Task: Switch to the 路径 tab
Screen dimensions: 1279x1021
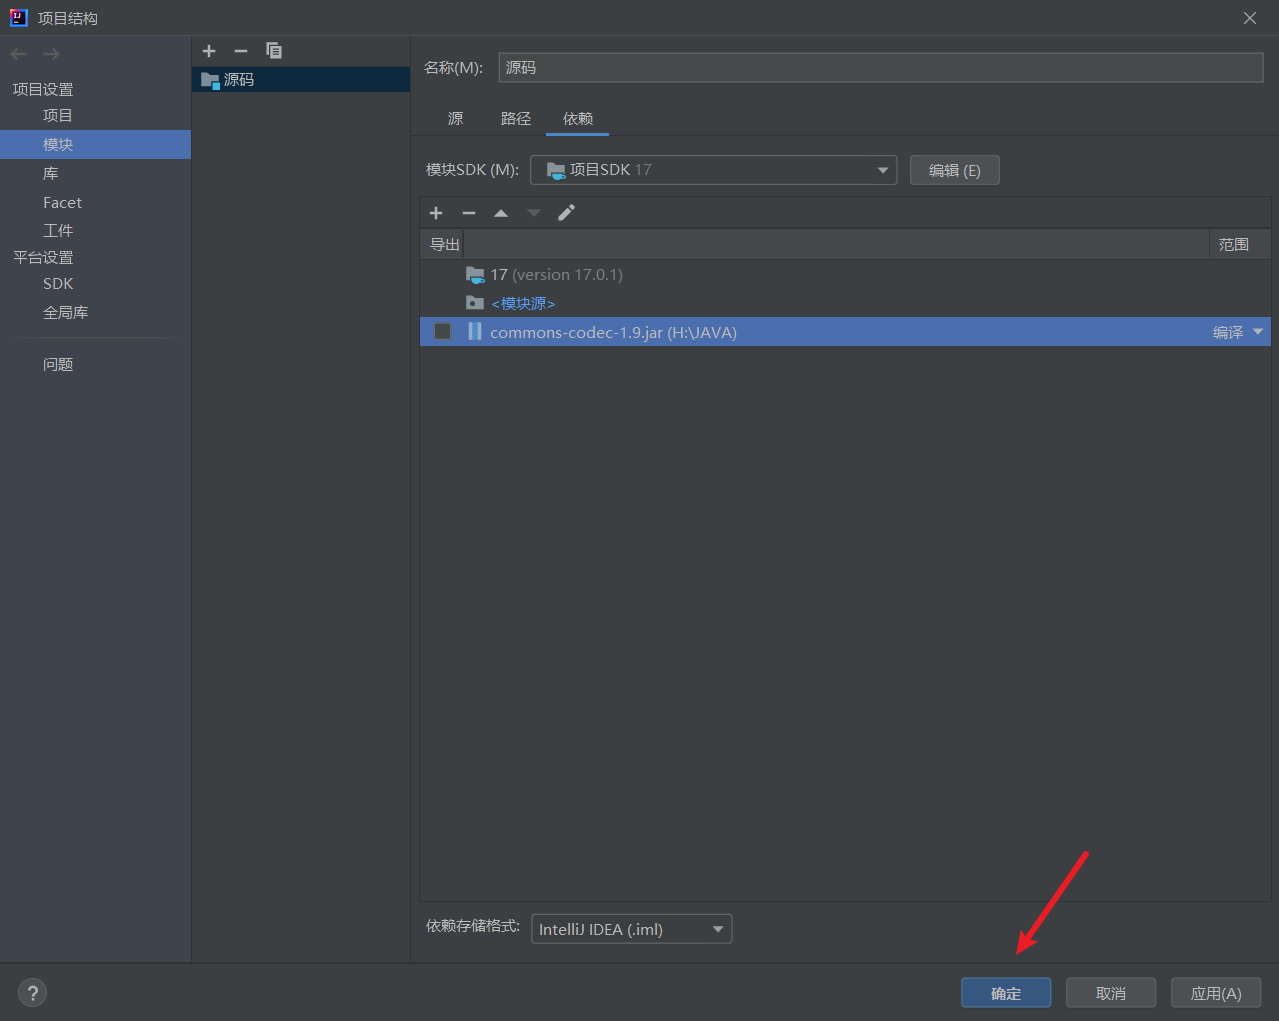Action: coord(516,118)
